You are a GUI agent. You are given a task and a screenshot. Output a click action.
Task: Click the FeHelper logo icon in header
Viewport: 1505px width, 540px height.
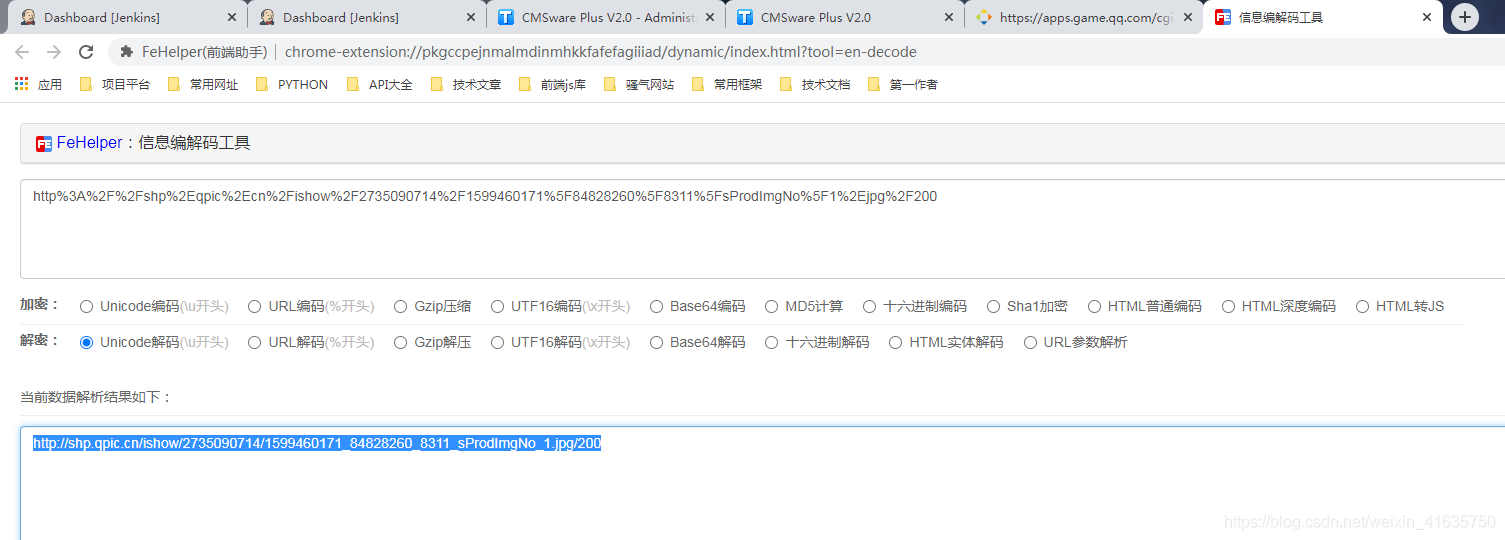coord(44,144)
